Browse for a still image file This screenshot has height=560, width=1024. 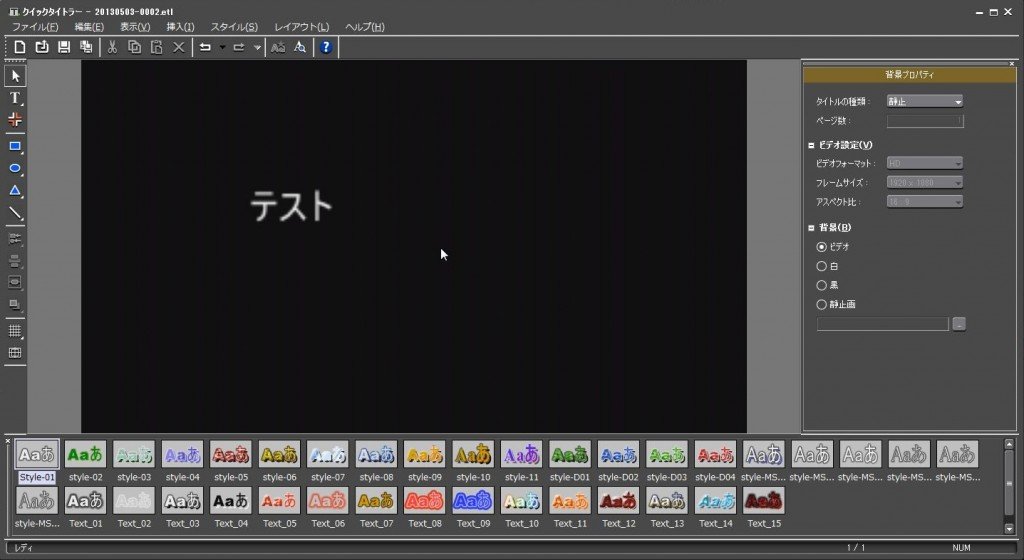click(959, 324)
